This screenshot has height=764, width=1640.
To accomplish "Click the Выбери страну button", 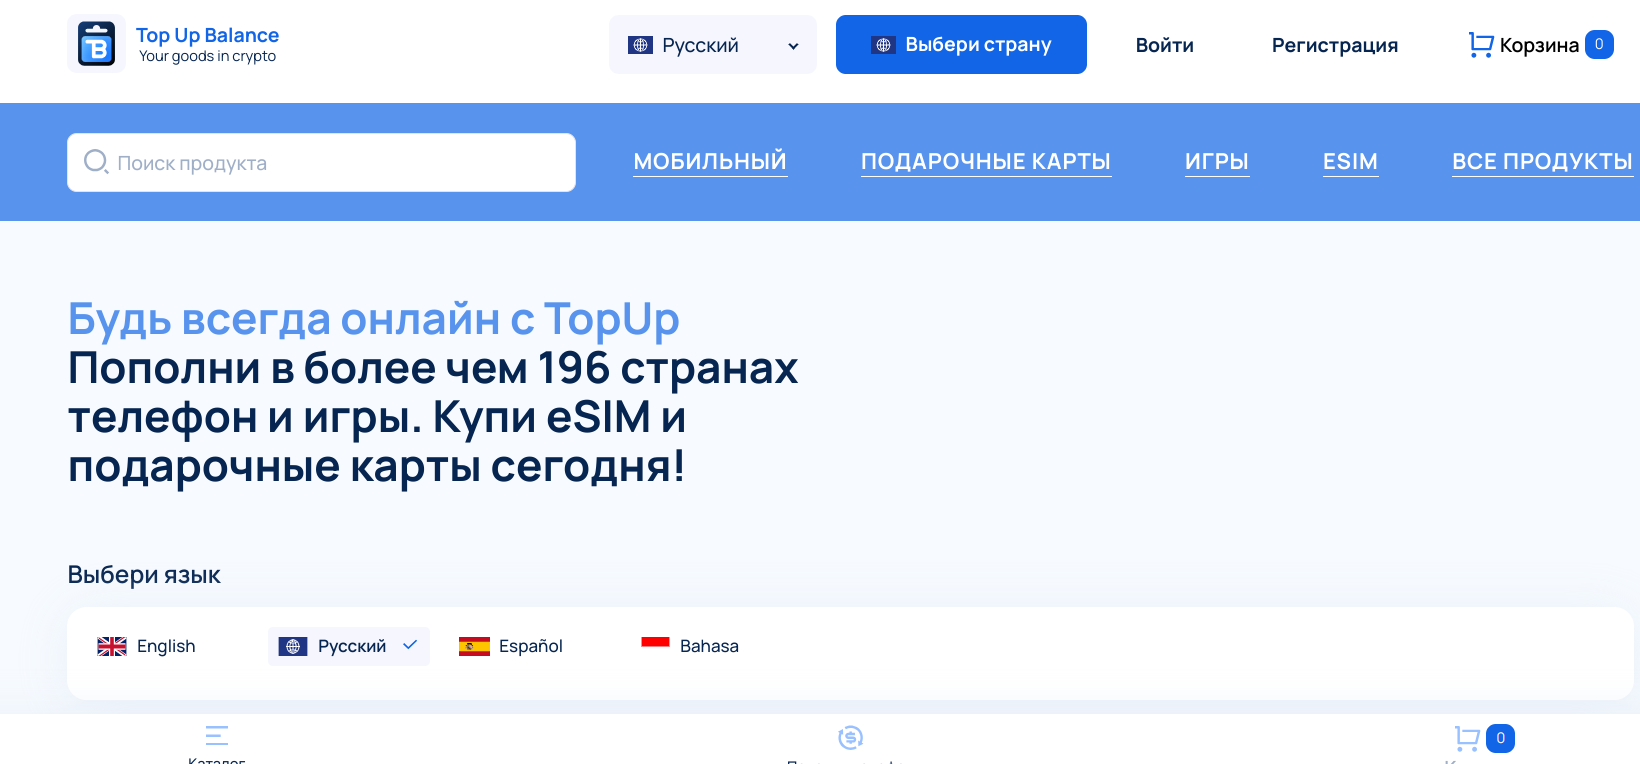I will [x=961, y=45].
